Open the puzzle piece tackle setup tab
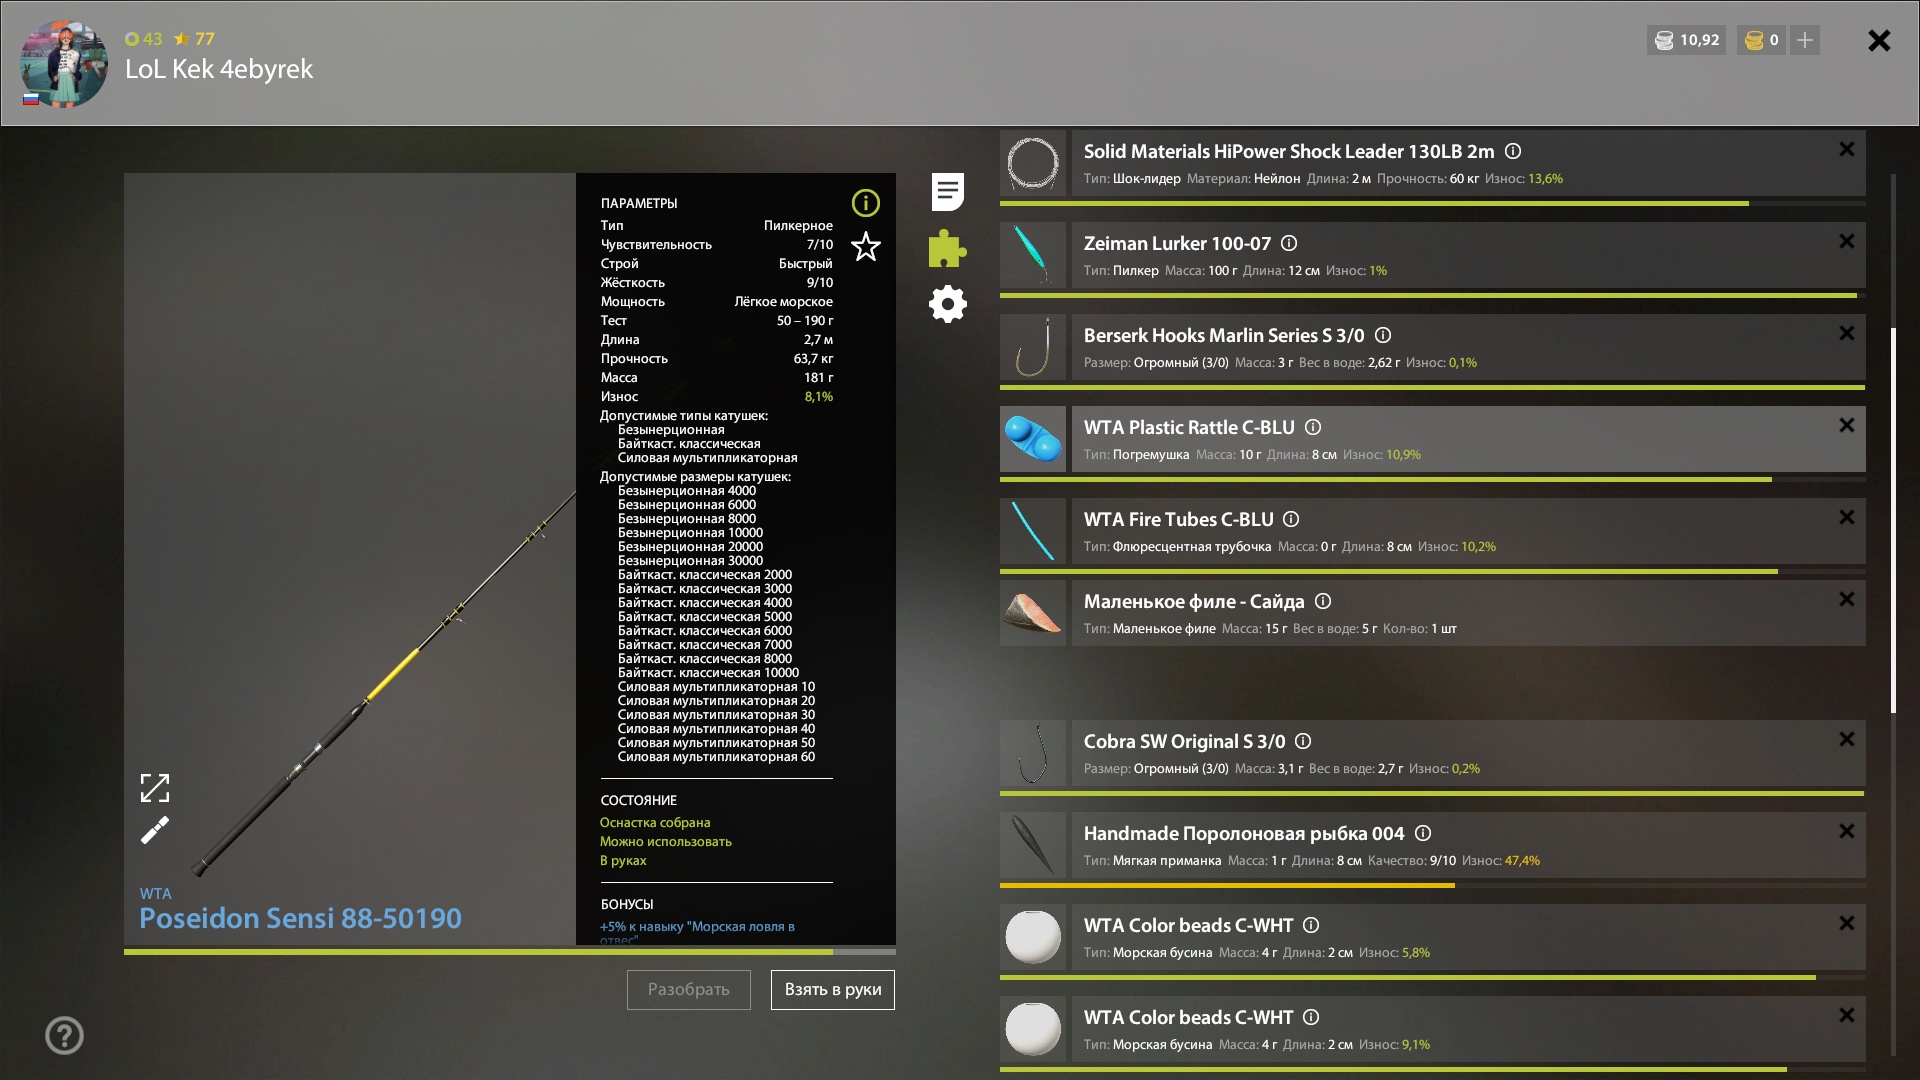Viewport: 1920px width, 1080px height. pos(947,248)
